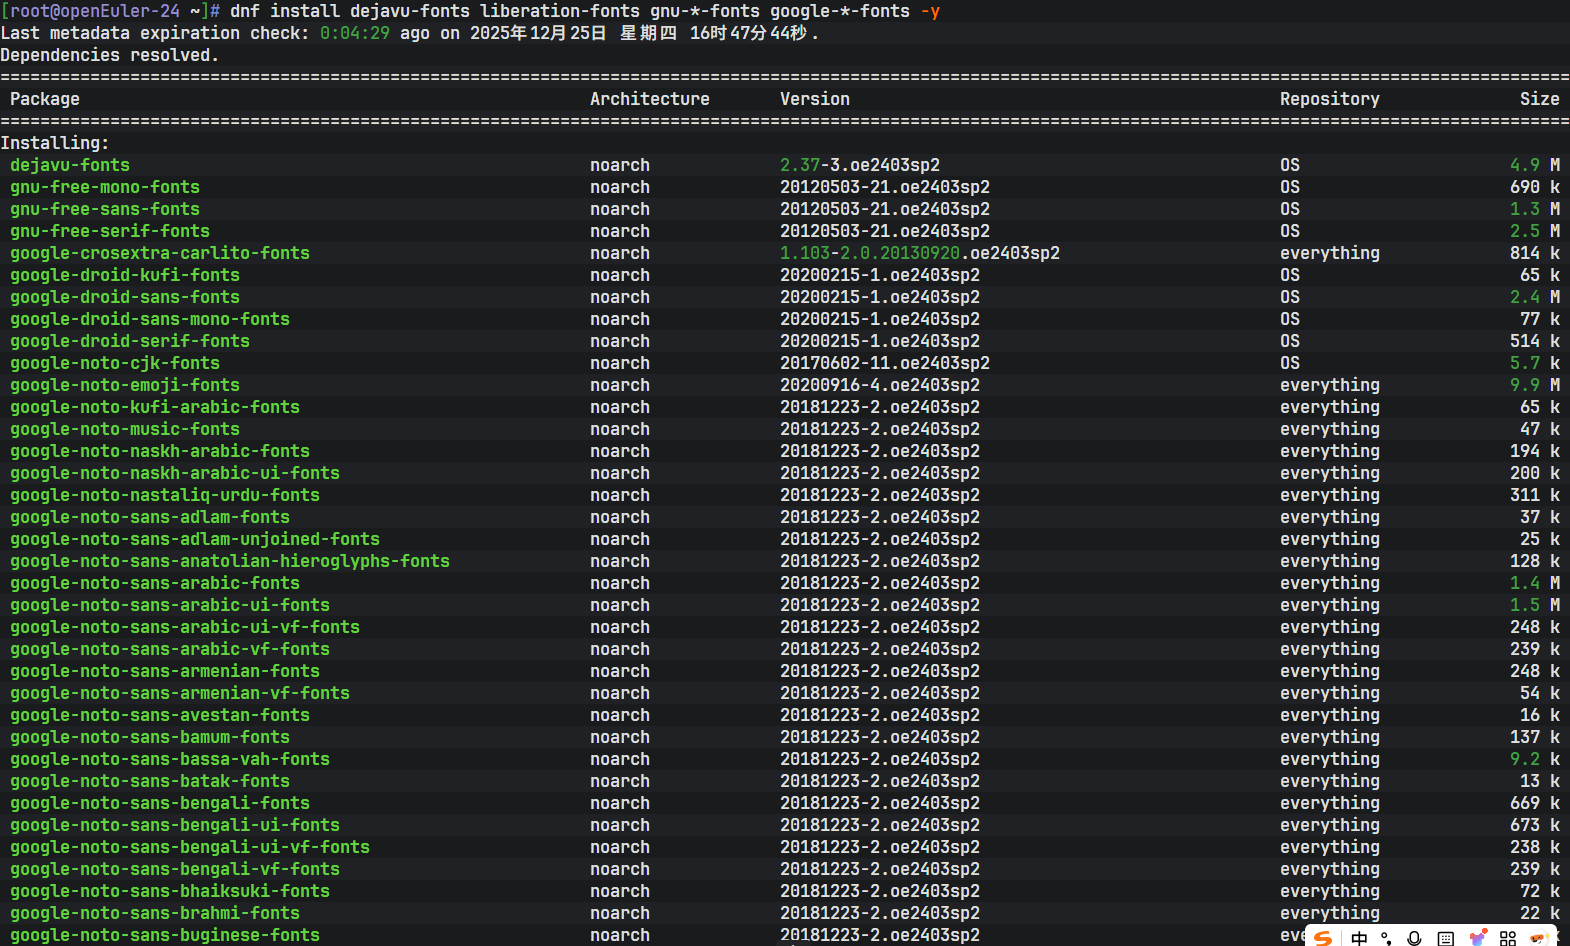The width and height of the screenshot is (1570, 946).
Task: Click the google-noto-sans-arabic-ui-fonts entry
Action: tap(170, 605)
